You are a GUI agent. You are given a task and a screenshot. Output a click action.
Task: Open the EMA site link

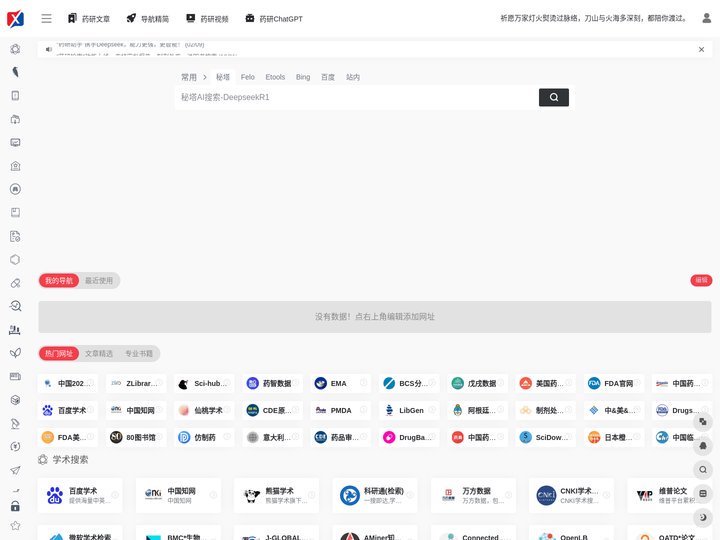340,383
